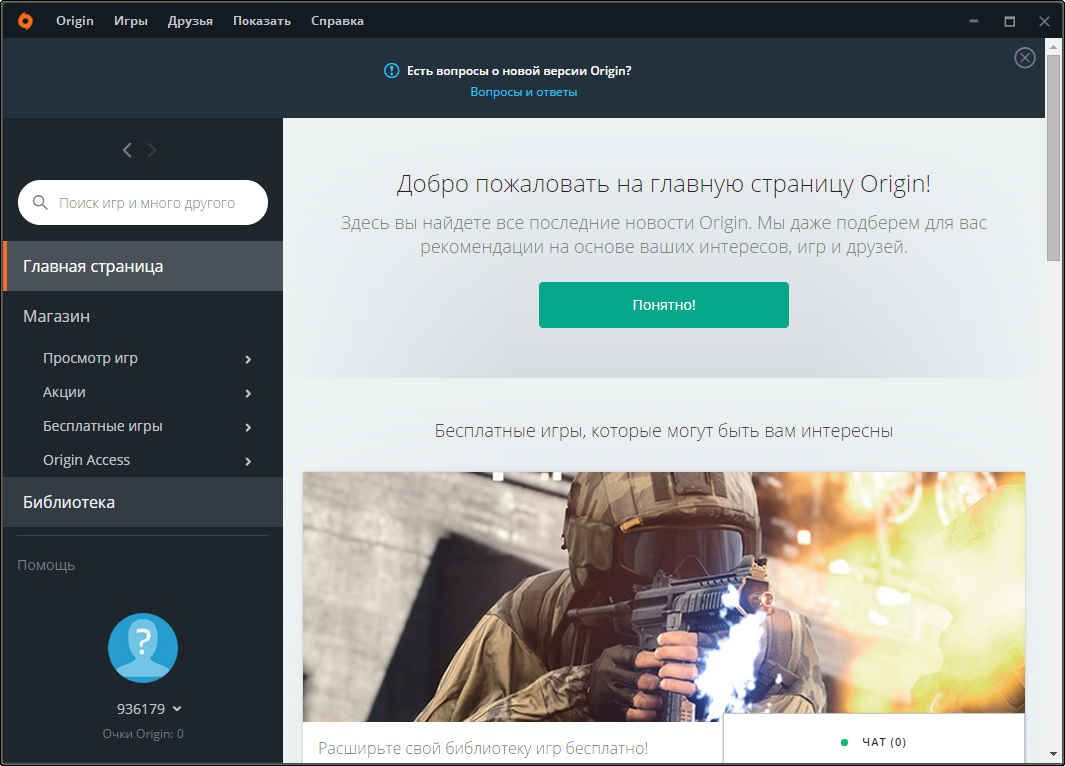The width and height of the screenshot is (1065, 766).
Task: Click the vertical scrollbar thumb
Action: (x=1053, y=158)
